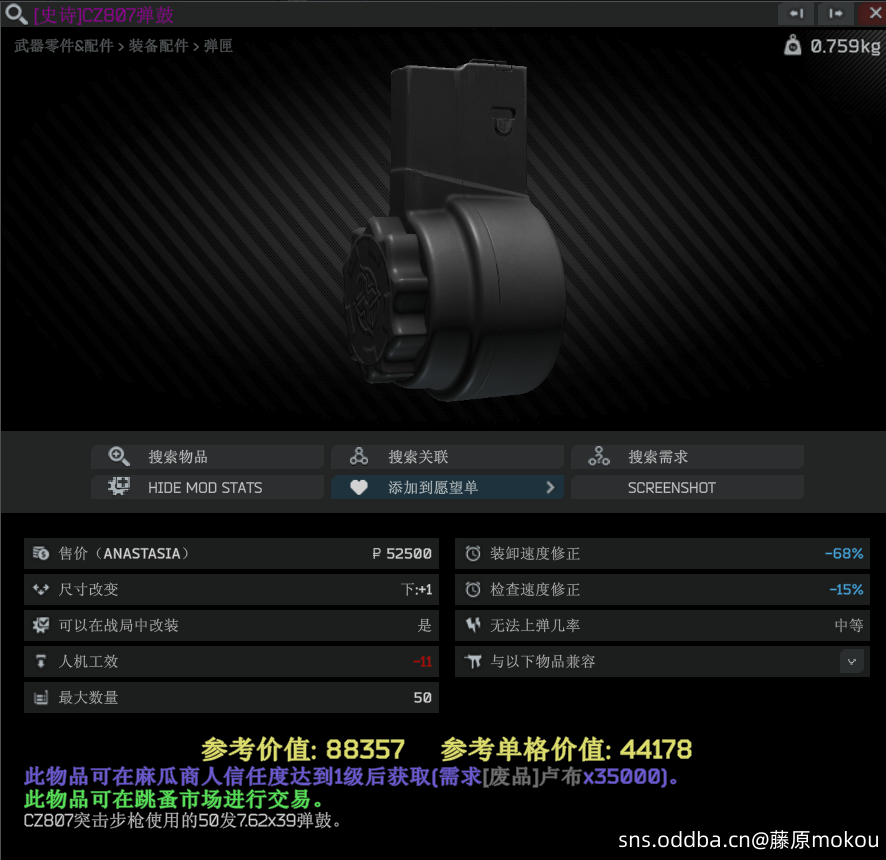
Task: Click the 搜索物品 zoom magnifier icon
Action: pos(119,457)
